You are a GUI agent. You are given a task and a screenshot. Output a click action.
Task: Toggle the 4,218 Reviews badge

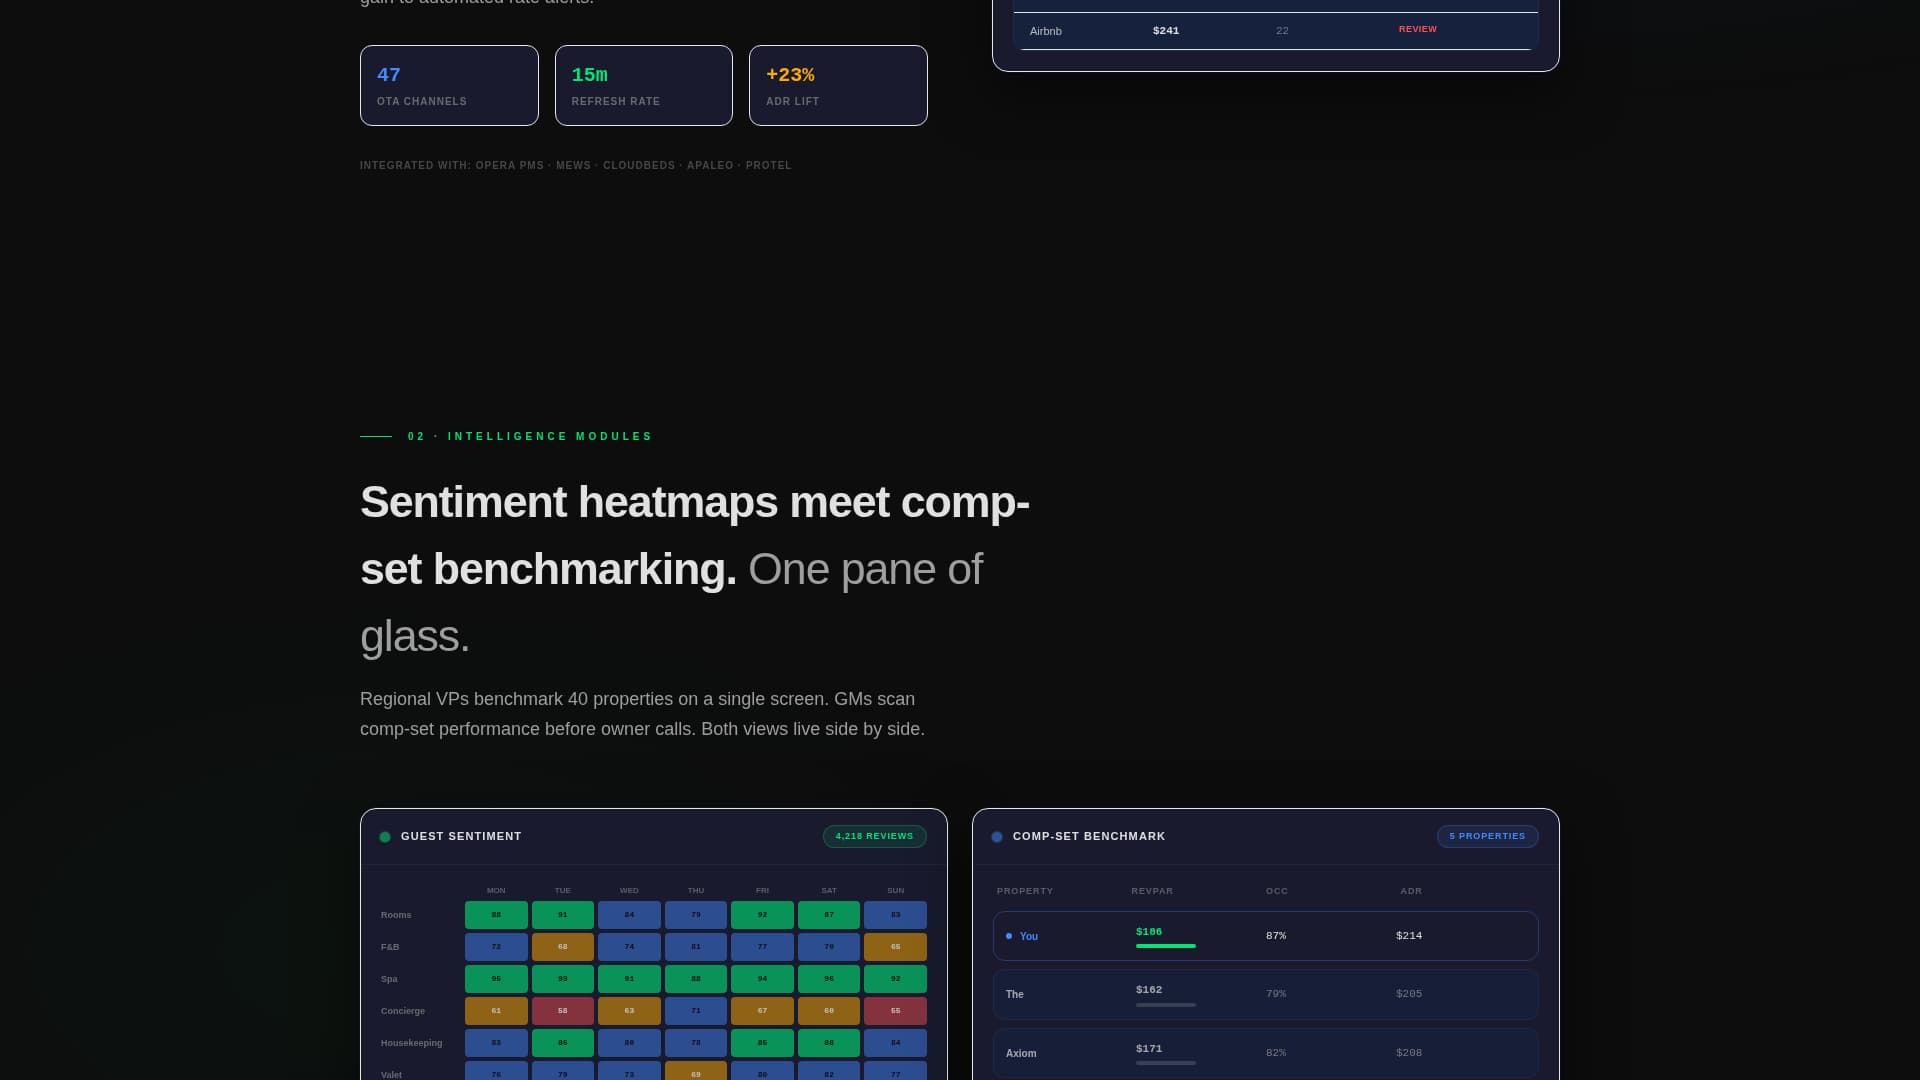pyautogui.click(x=874, y=836)
